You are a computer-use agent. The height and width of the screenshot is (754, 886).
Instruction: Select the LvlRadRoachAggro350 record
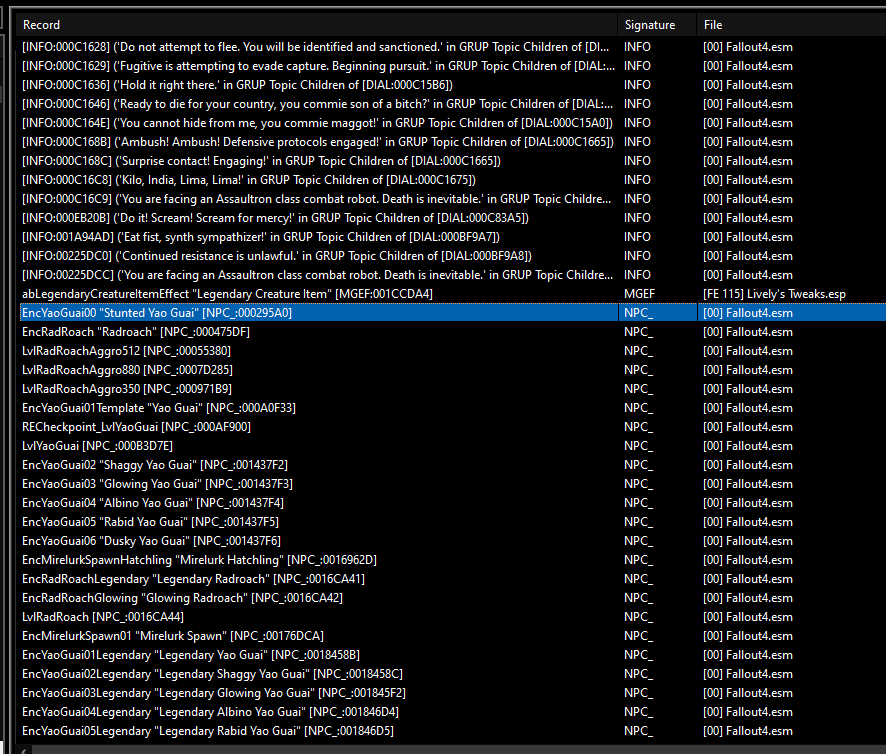coord(452,389)
